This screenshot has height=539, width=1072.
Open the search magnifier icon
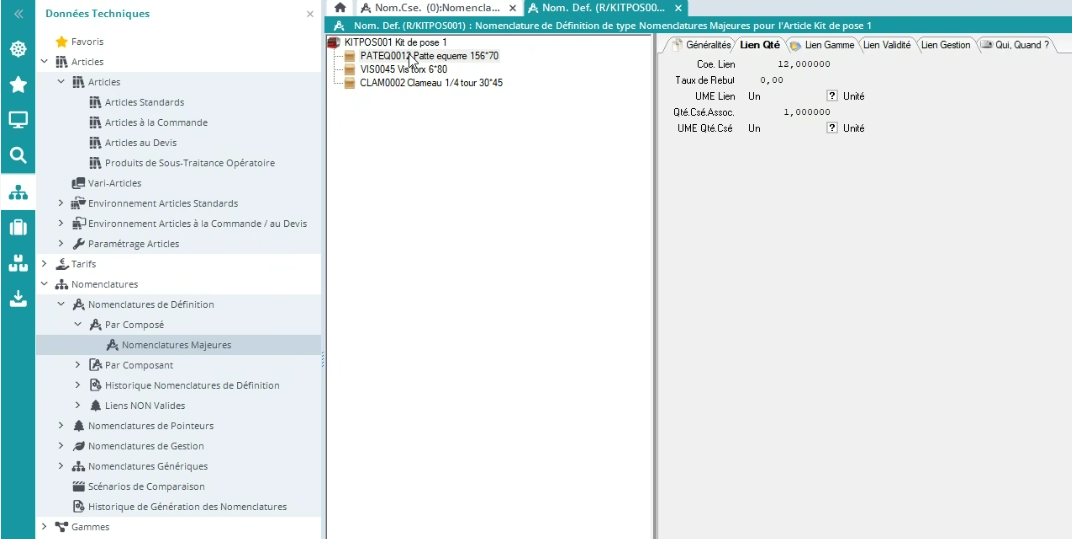click(x=17, y=155)
